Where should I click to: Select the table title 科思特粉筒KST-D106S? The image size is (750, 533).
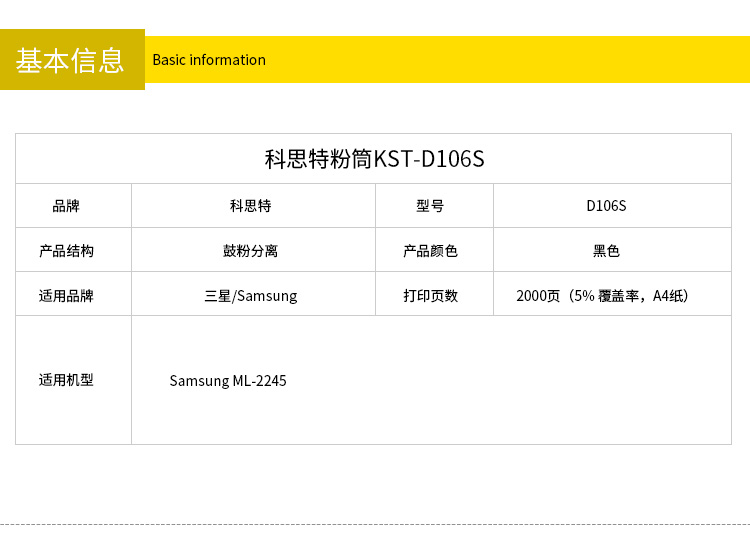374,159
